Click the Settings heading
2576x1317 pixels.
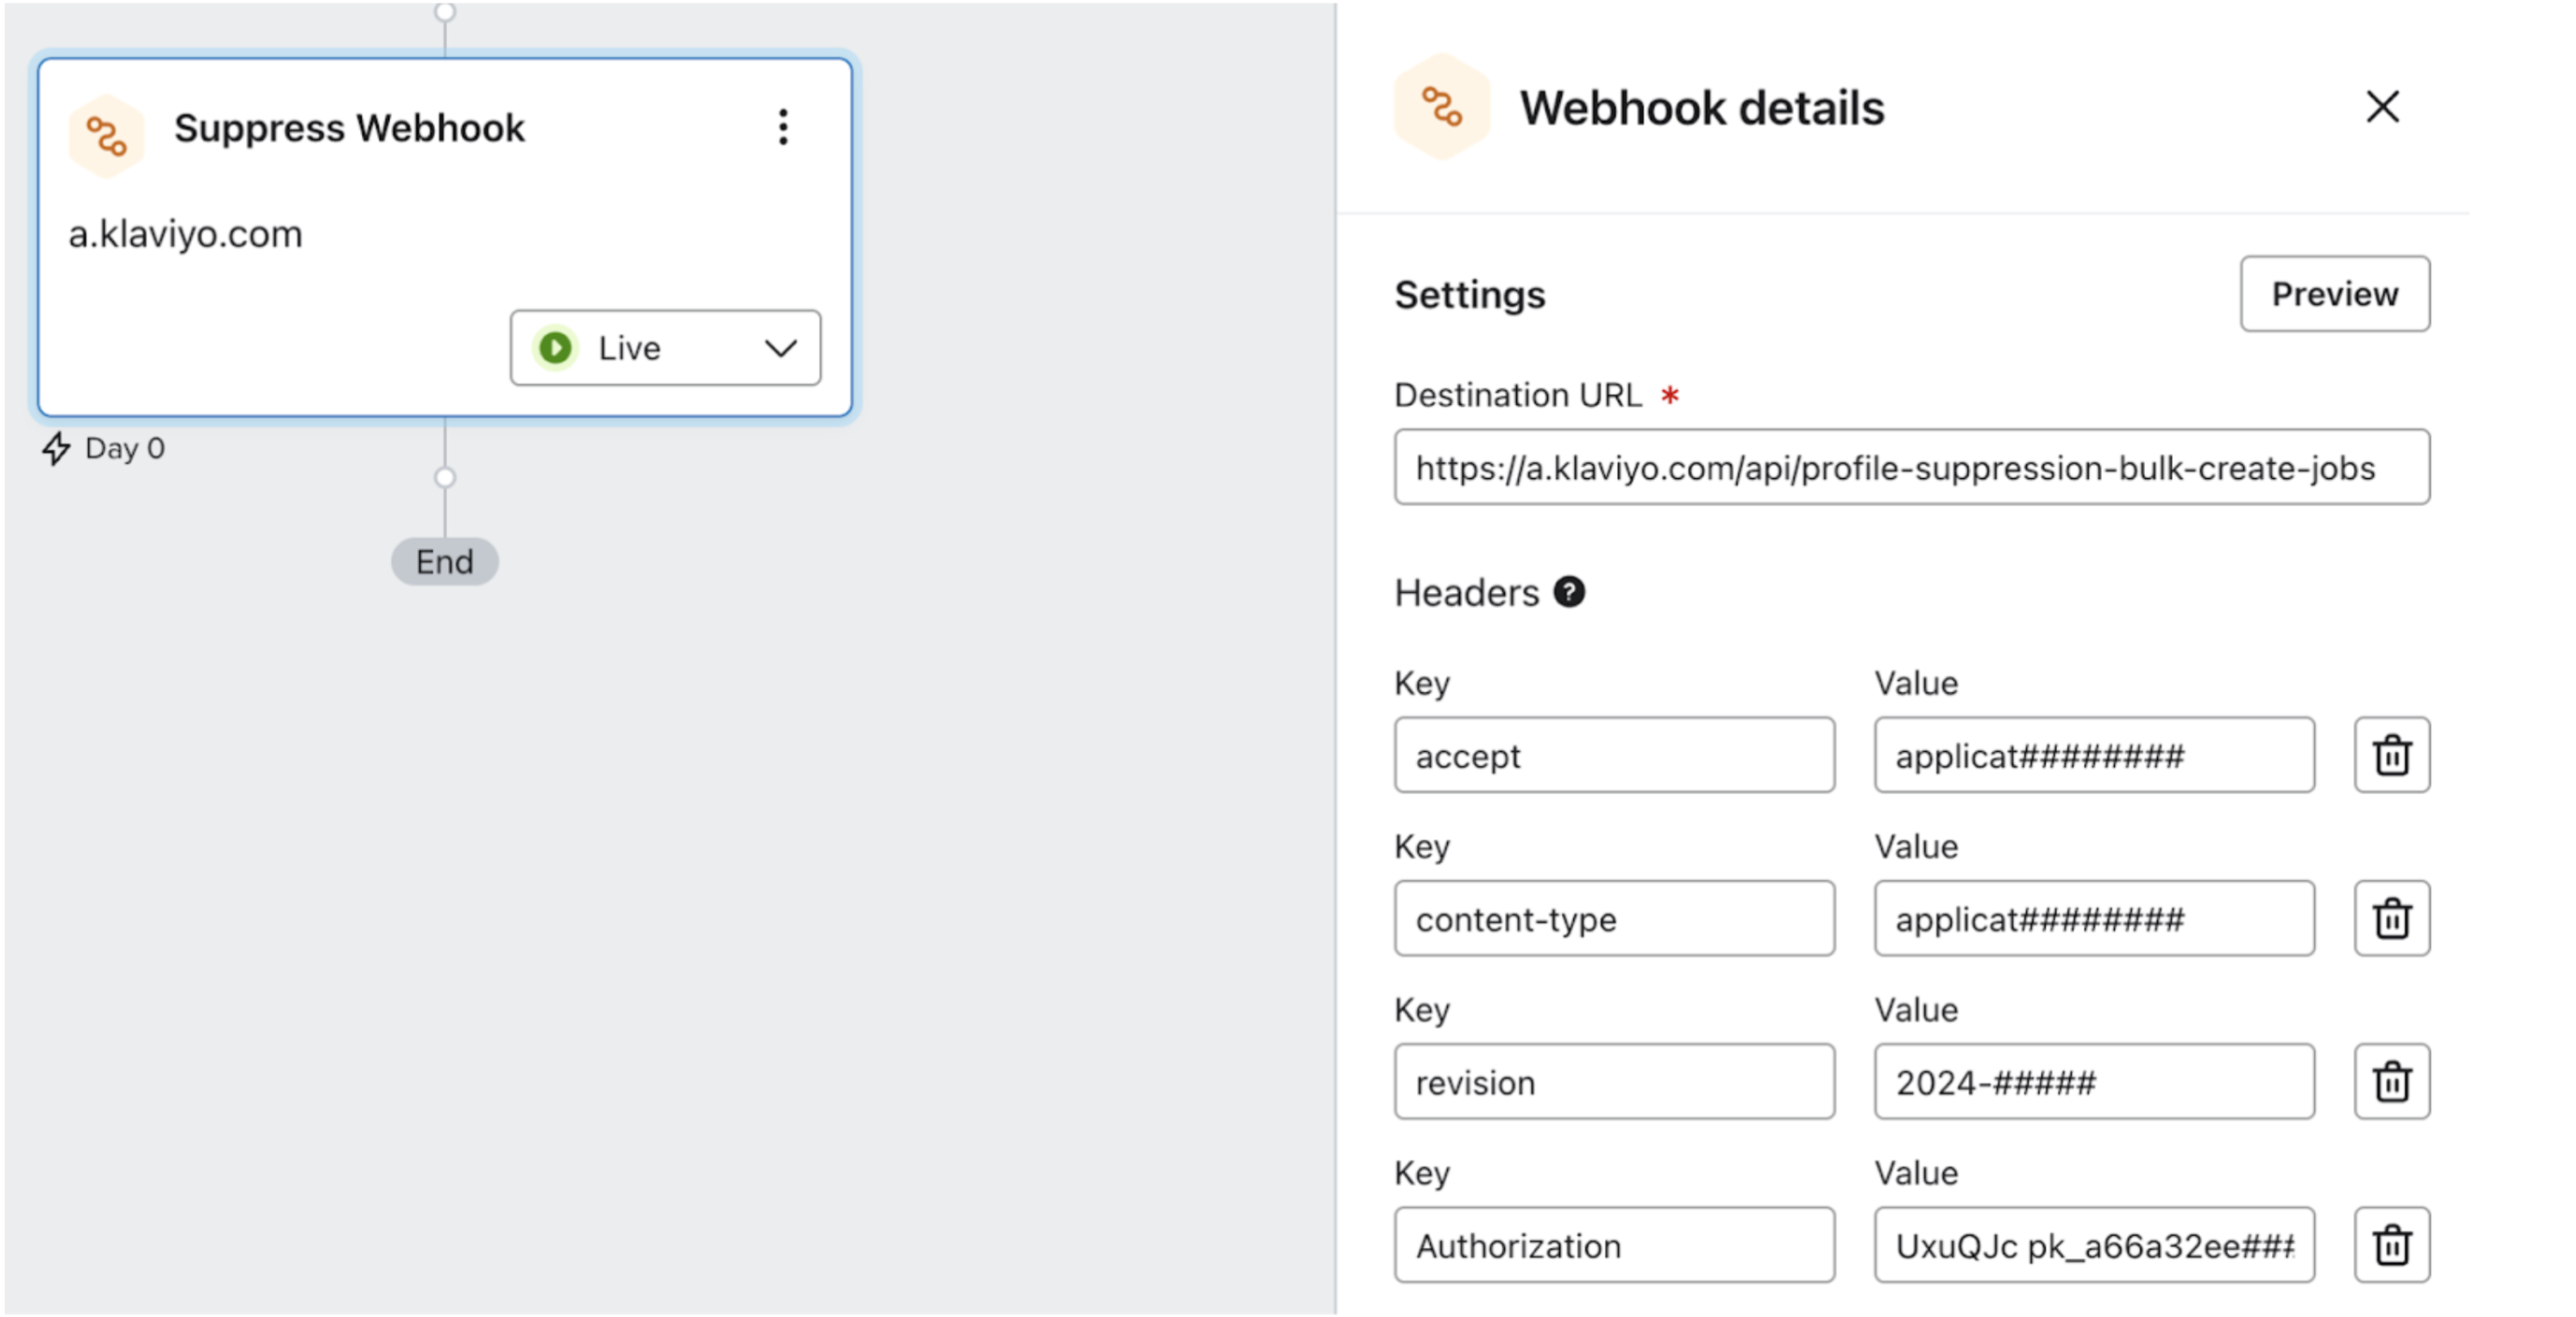point(1470,294)
